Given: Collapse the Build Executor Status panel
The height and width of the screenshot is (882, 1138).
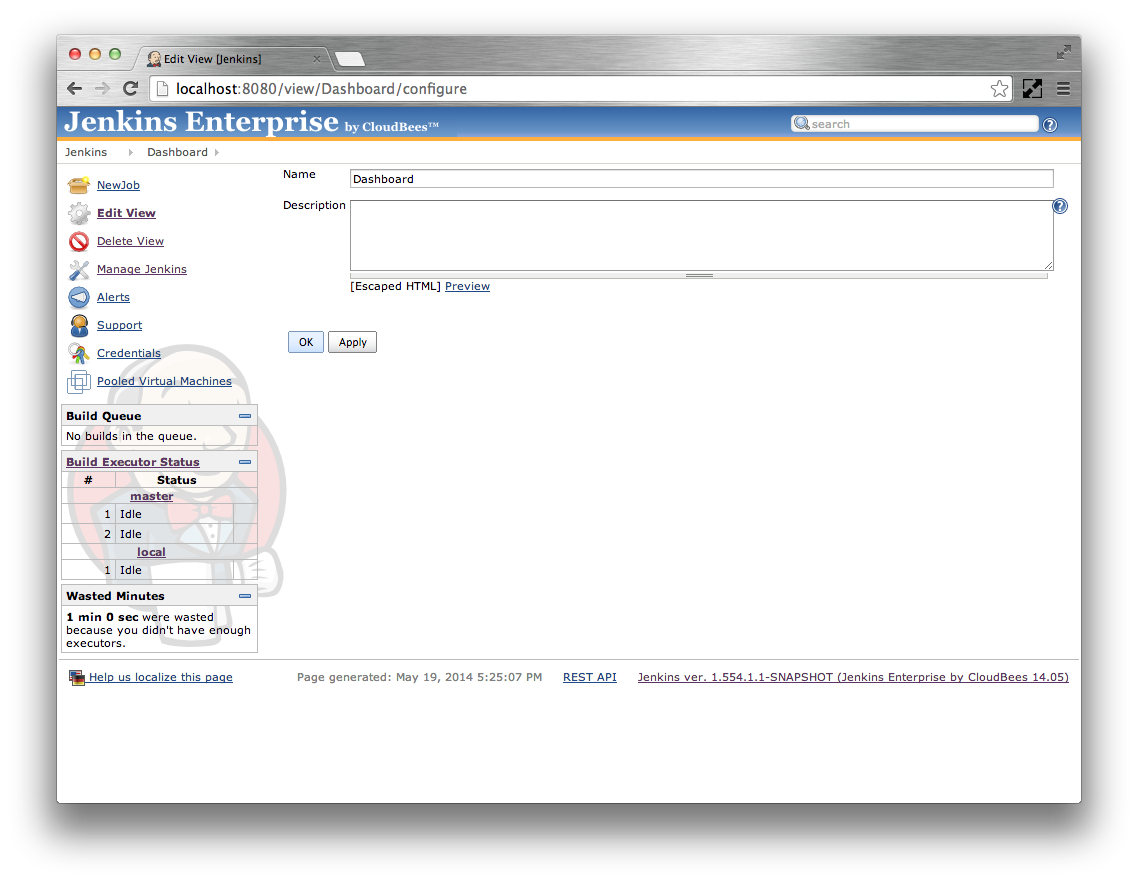Looking at the screenshot, I should (x=245, y=462).
